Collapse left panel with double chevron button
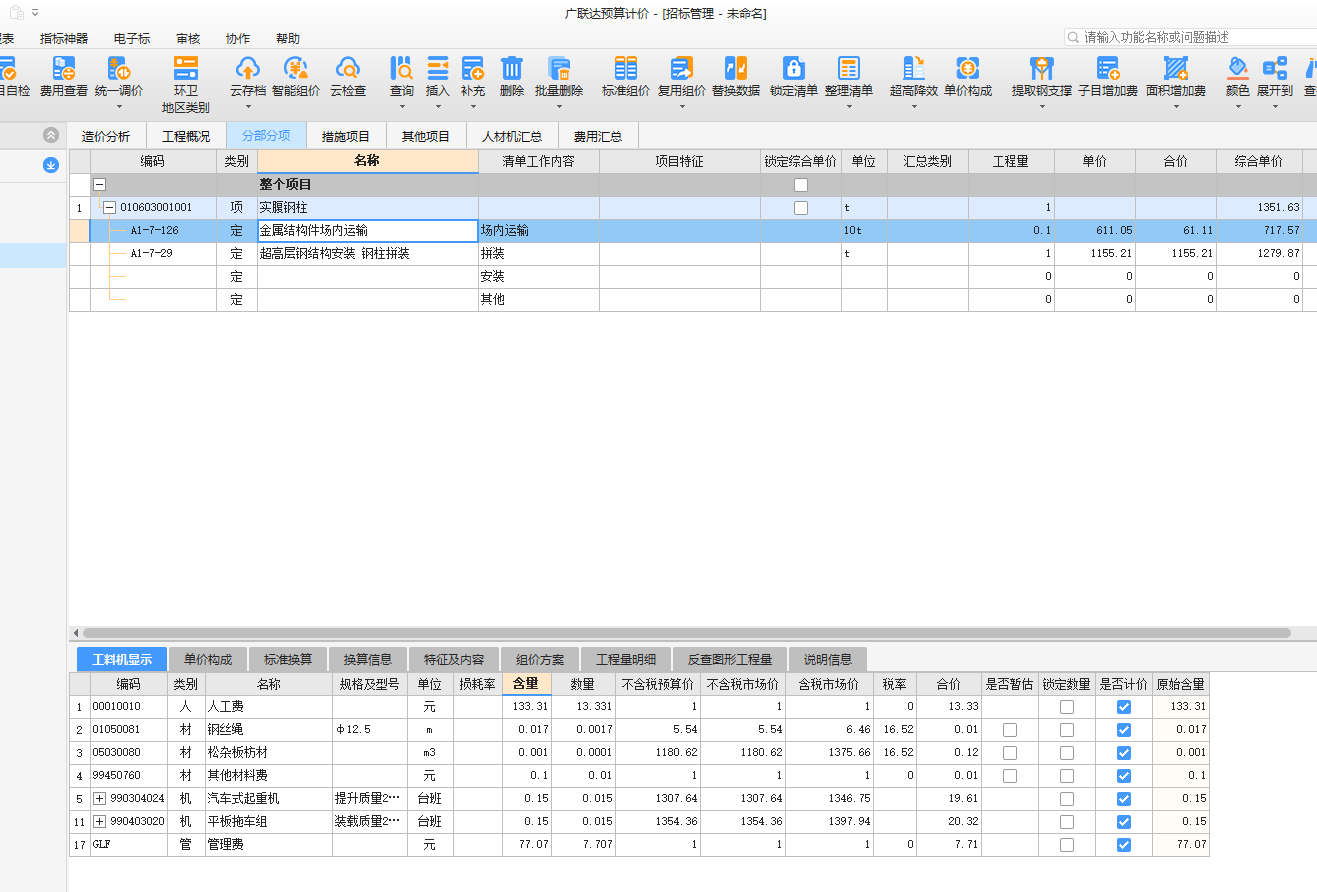The width and height of the screenshot is (1317, 892). 51,135
